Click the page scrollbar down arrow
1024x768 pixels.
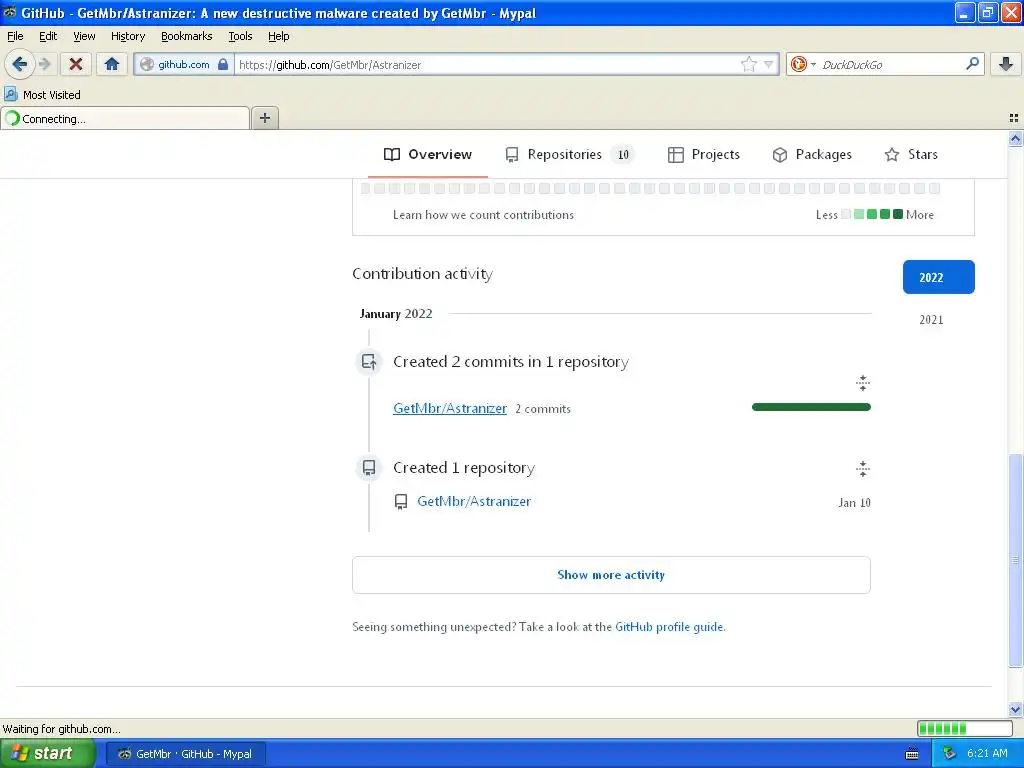point(1015,709)
